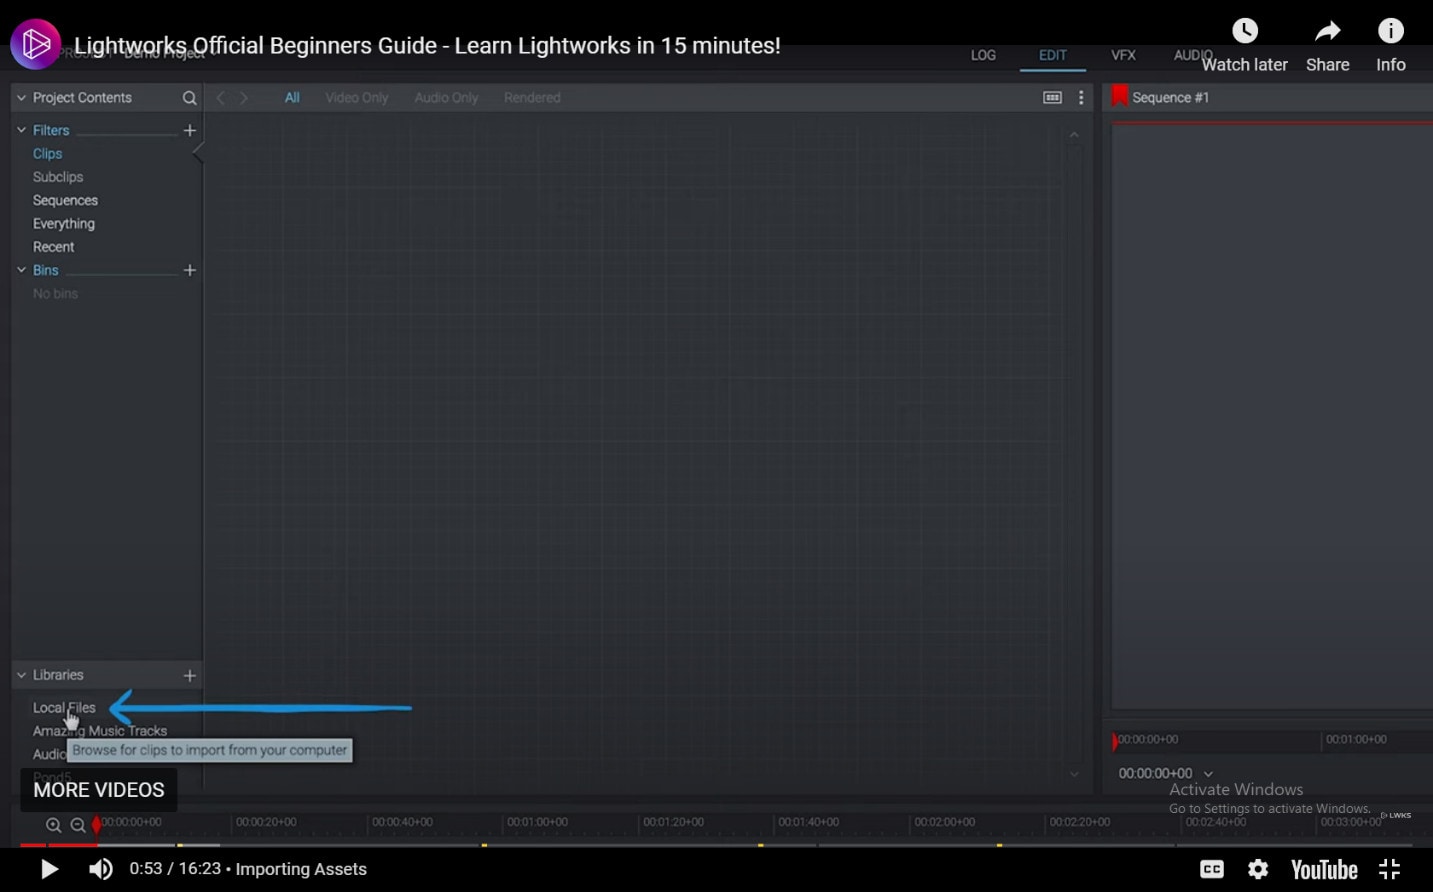Open the Importing Assets chapter label

click(301, 869)
